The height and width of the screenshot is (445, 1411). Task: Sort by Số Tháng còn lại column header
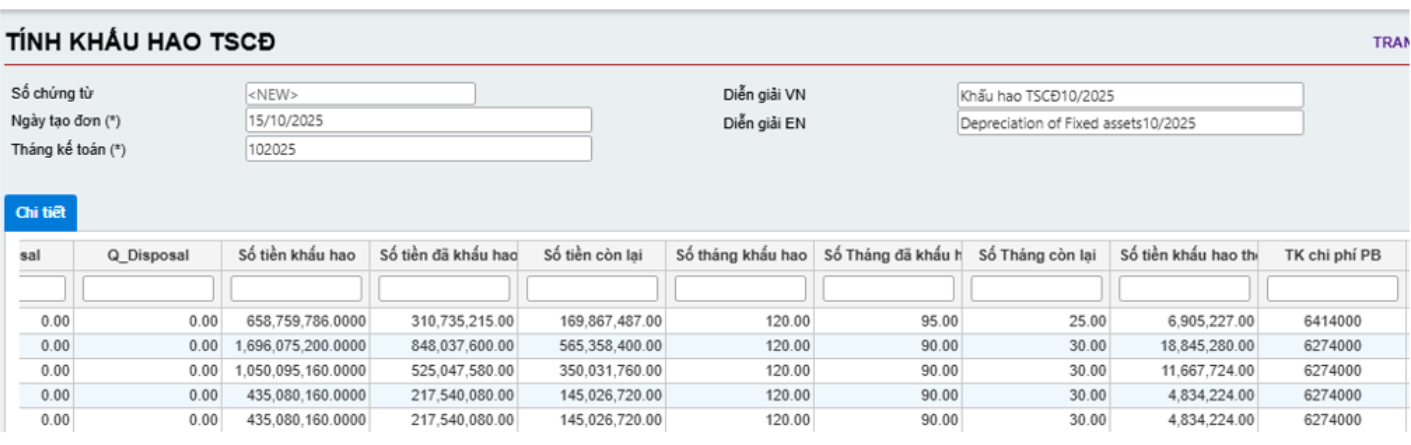pyautogui.click(x=1036, y=256)
